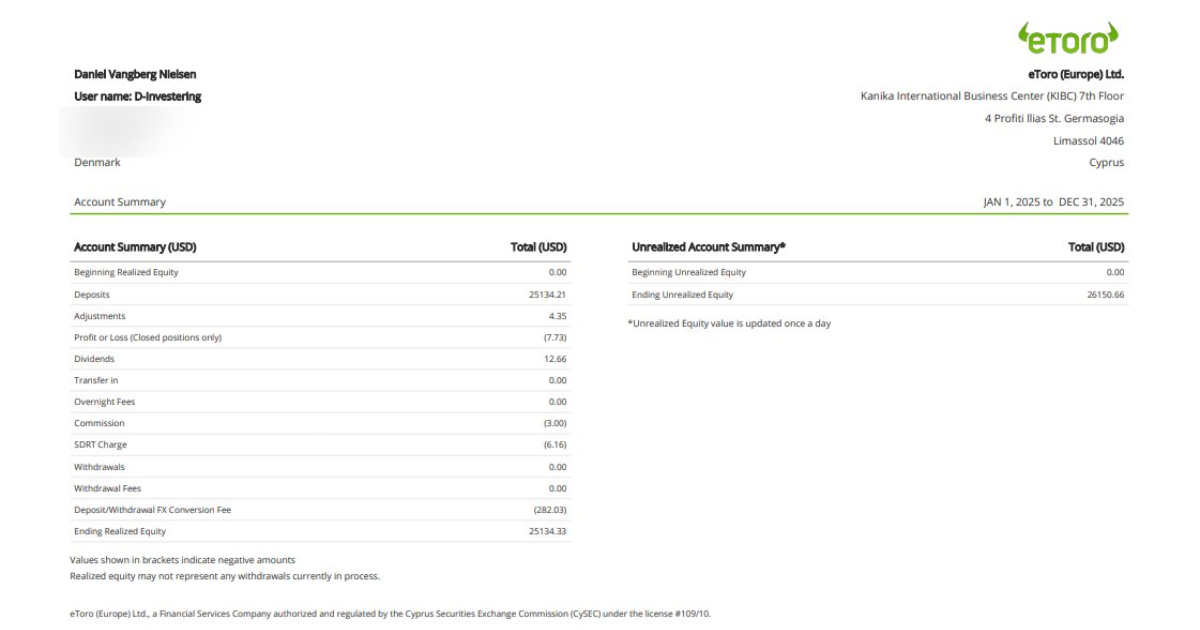Viewport: 1200px width, 630px height.
Task: Click the Deposits amount 25134.21
Action: 547,295
